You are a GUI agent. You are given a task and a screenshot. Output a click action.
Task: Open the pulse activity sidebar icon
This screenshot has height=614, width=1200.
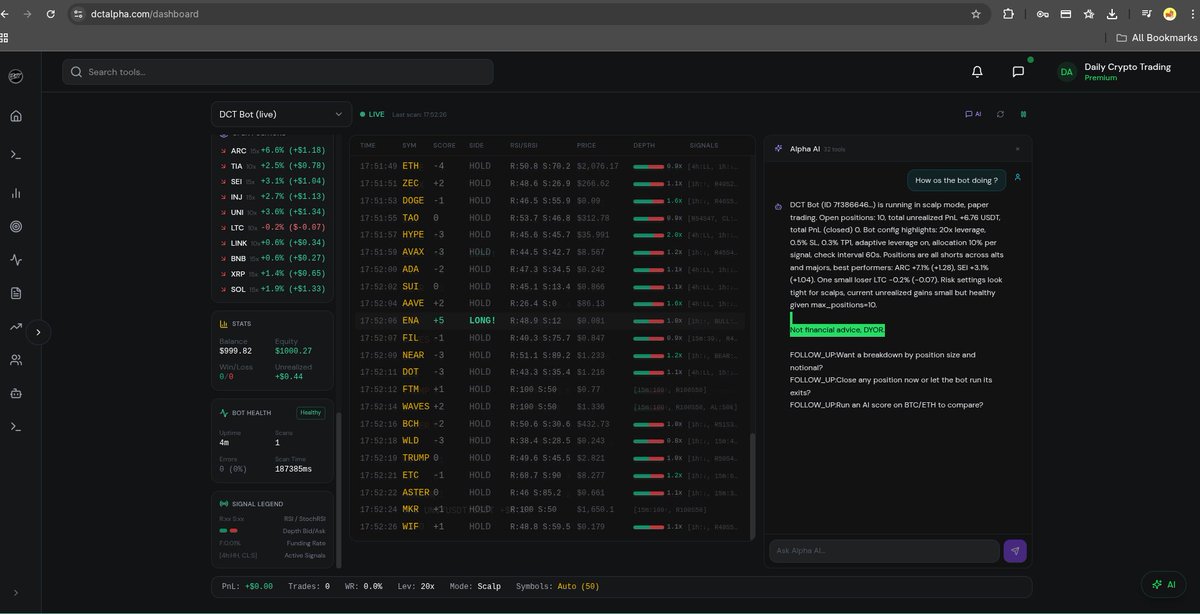(15, 260)
